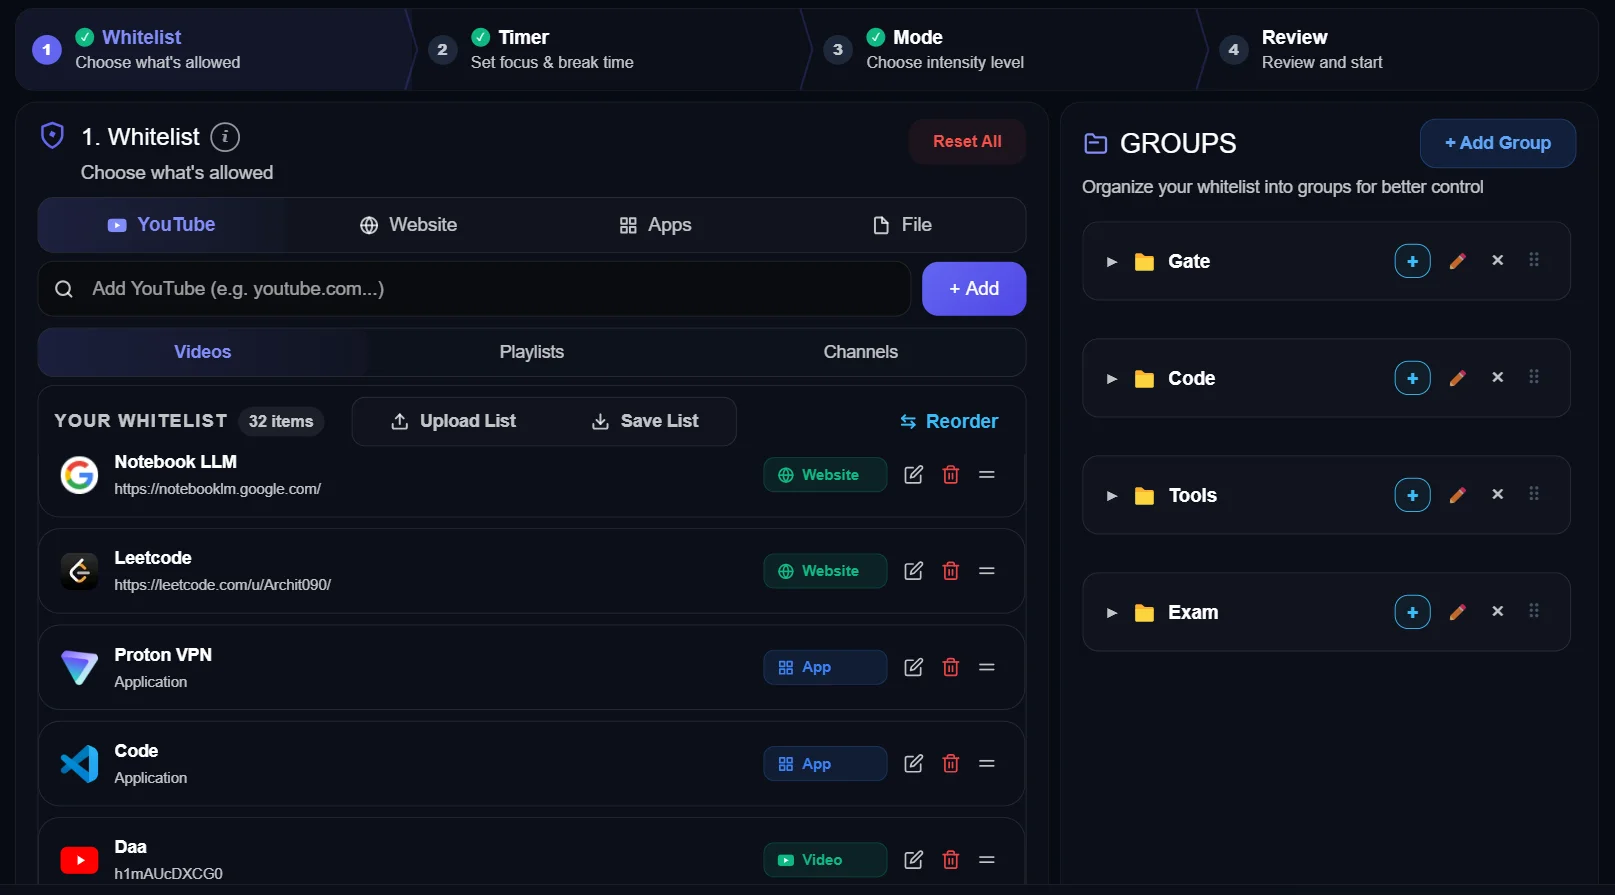Click the Exam group drag handle
The width and height of the screenshot is (1615, 895).
(x=1534, y=611)
